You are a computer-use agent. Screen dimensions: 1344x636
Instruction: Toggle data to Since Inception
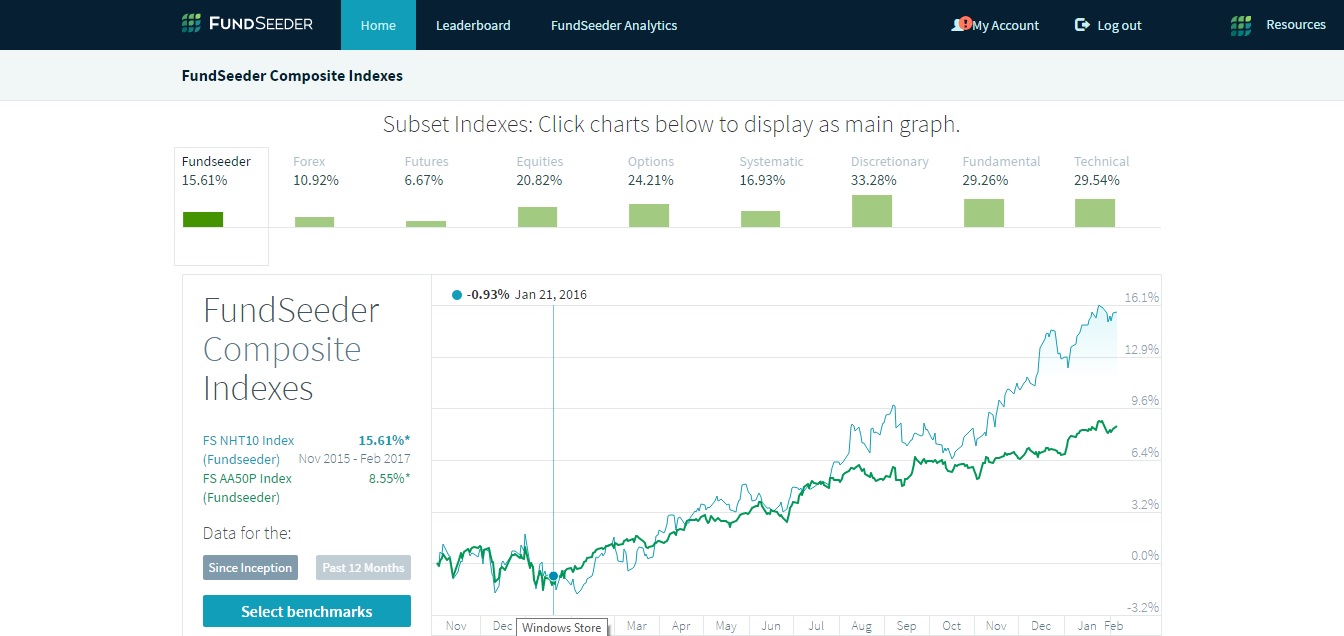[x=250, y=568]
